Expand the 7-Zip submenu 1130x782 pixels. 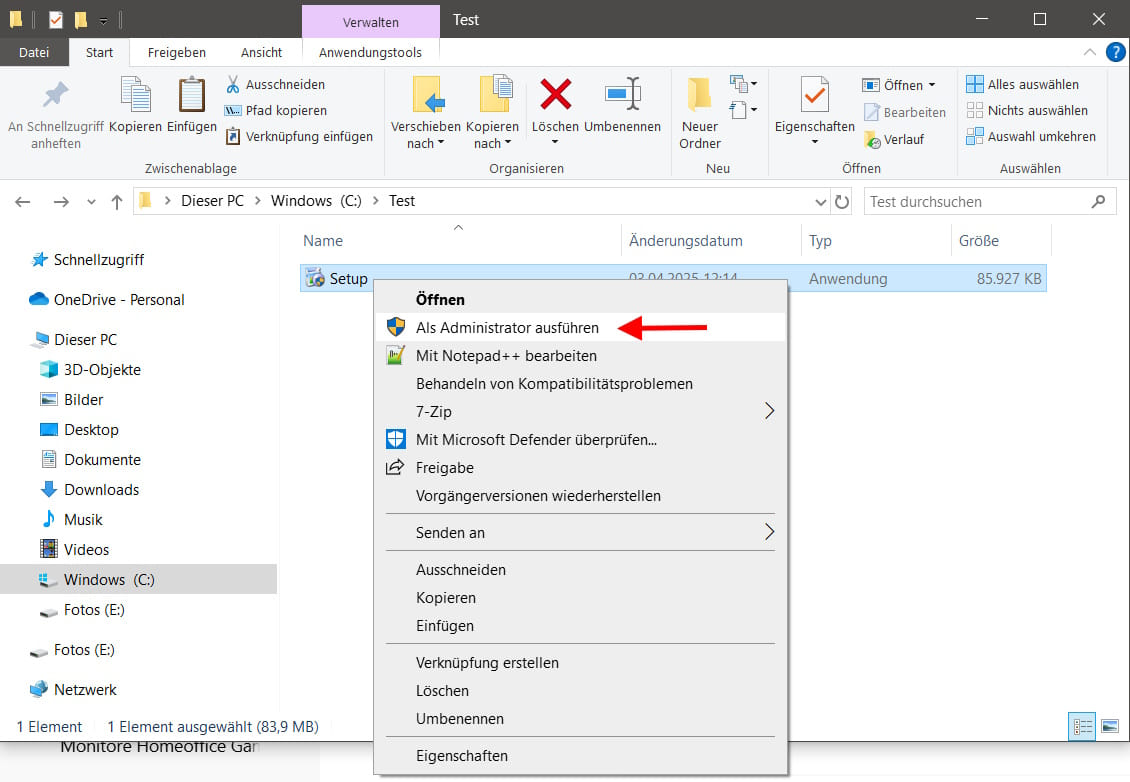(x=580, y=411)
